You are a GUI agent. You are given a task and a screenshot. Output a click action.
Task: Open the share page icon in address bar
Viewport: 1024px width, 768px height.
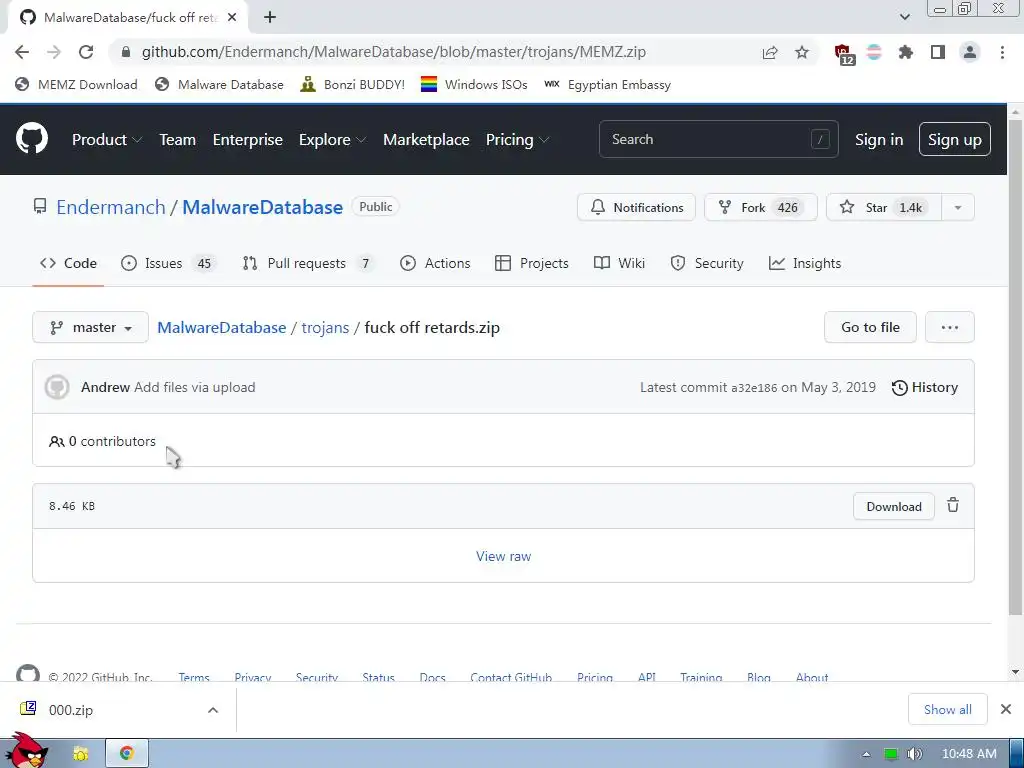pyautogui.click(x=770, y=52)
